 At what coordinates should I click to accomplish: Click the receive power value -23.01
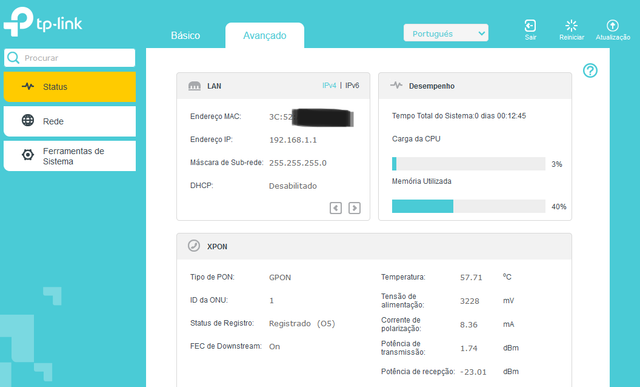click(473, 372)
